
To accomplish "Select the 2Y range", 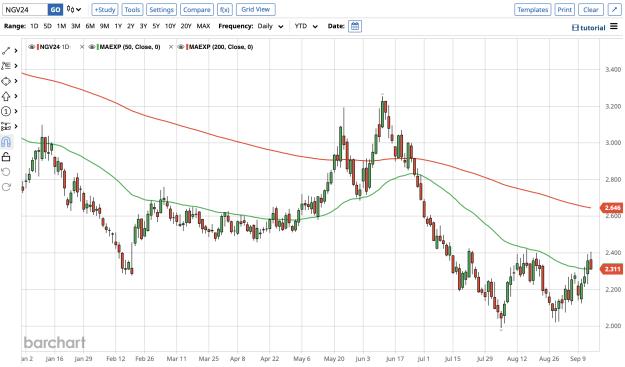I will 131,26.
